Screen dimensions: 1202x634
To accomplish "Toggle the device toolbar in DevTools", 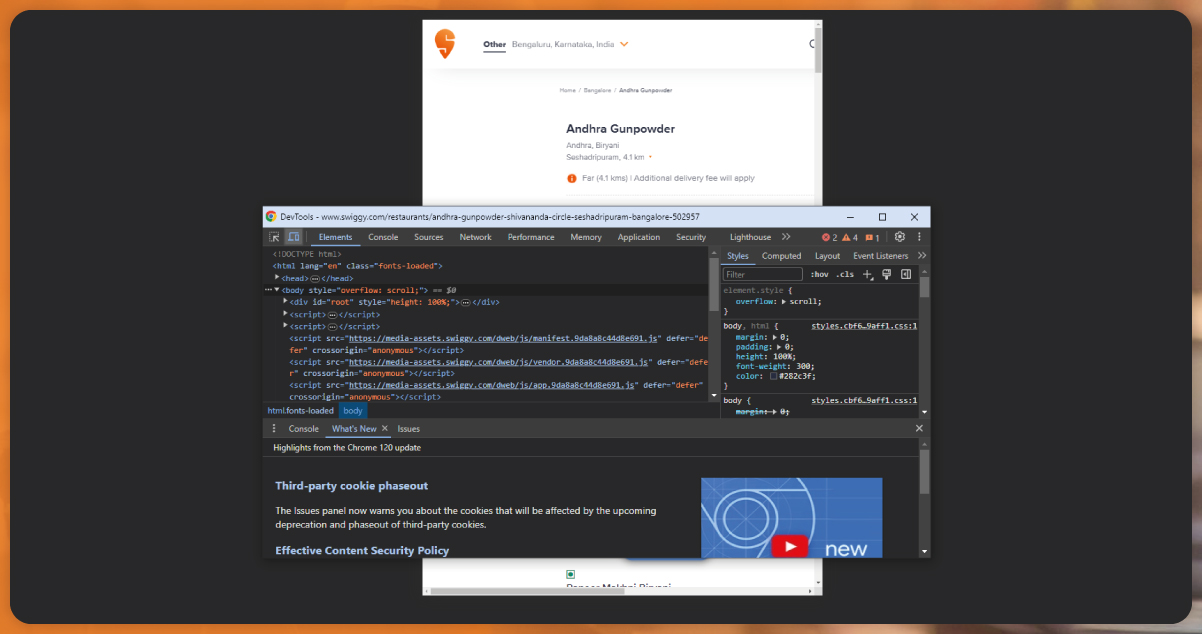I will [x=293, y=237].
